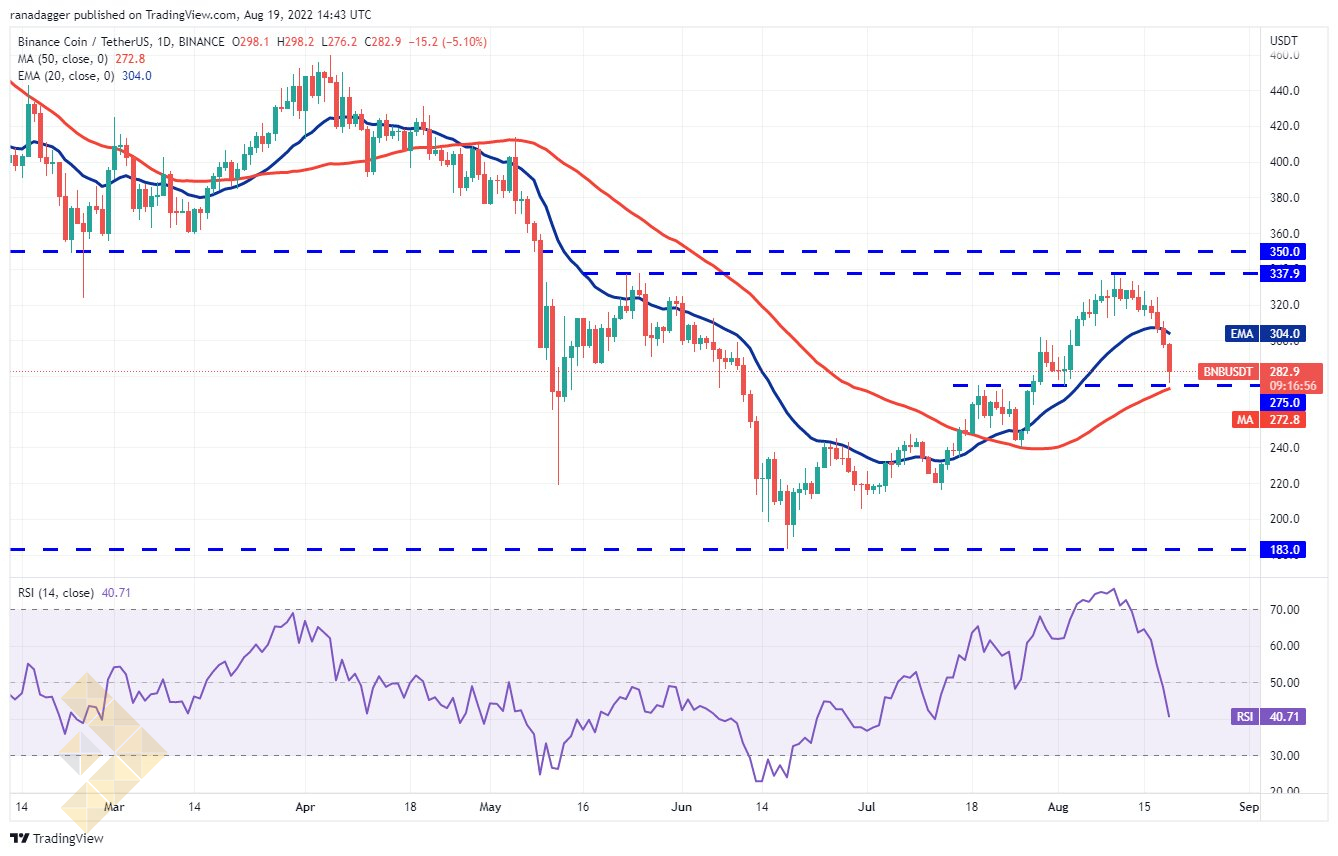Click the Binance Coin / TetherUS symbol title
Viewport: 1338px width, 856px height.
(93, 41)
